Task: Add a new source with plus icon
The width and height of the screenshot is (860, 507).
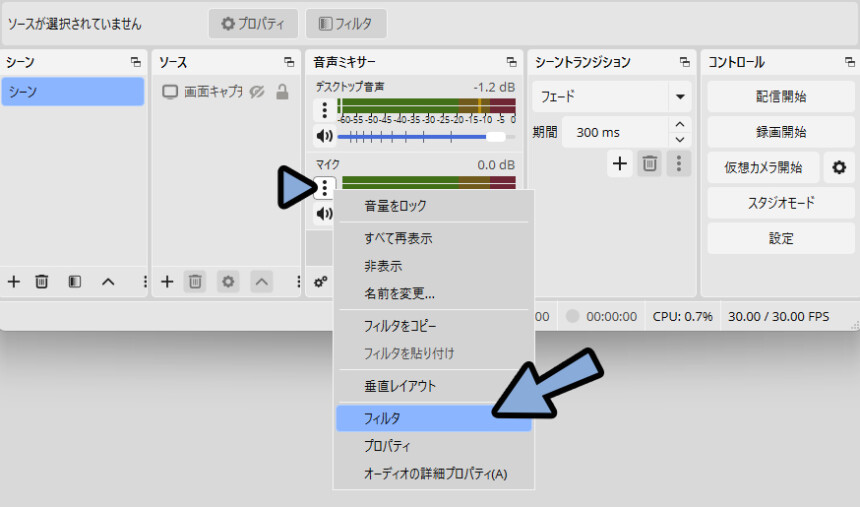Action: (x=167, y=282)
